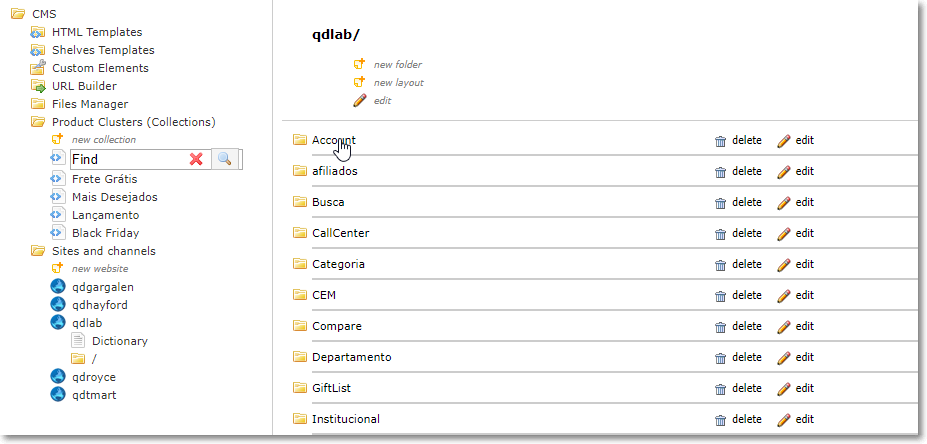Image resolution: width=927 pixels, height=444 pixels.
Task: Open the Dictionary under qdlab
Action: [x=119, y=341]
